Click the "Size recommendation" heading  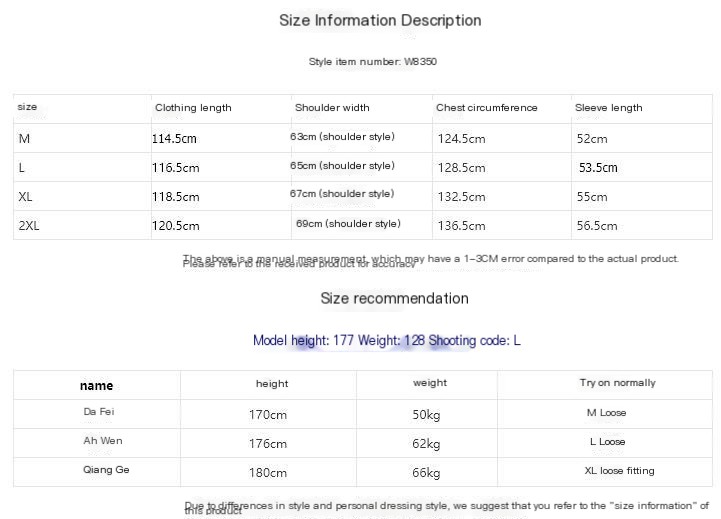pyautogui.click(x=394, y=298)
